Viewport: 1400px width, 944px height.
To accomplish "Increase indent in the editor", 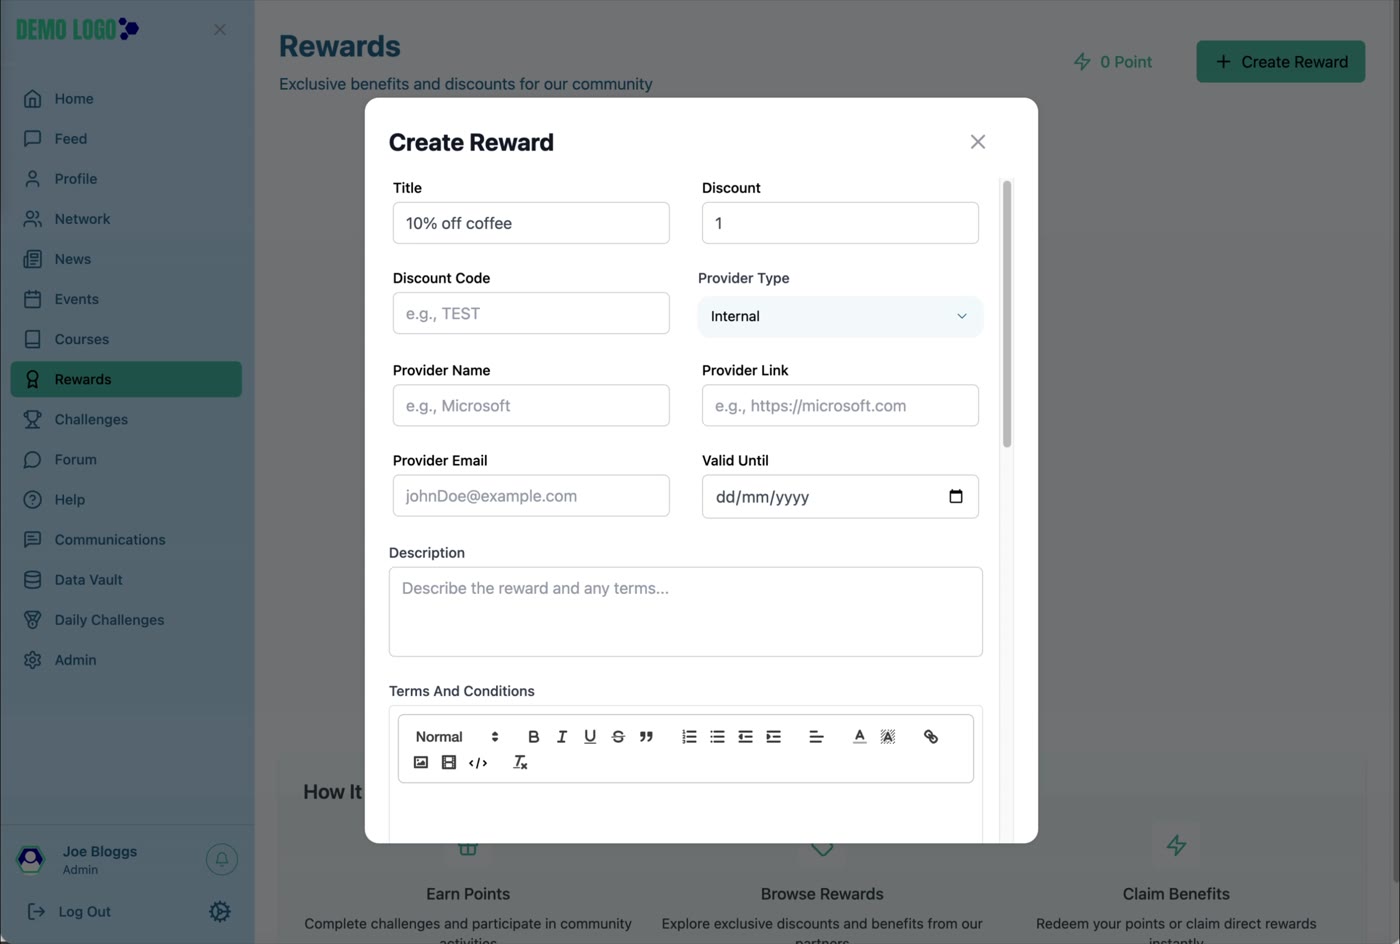I will (773, 736).
